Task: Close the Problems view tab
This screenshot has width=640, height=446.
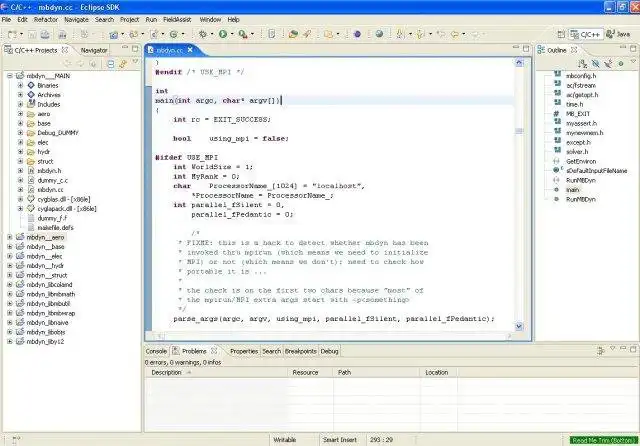Action: (214, 351)
